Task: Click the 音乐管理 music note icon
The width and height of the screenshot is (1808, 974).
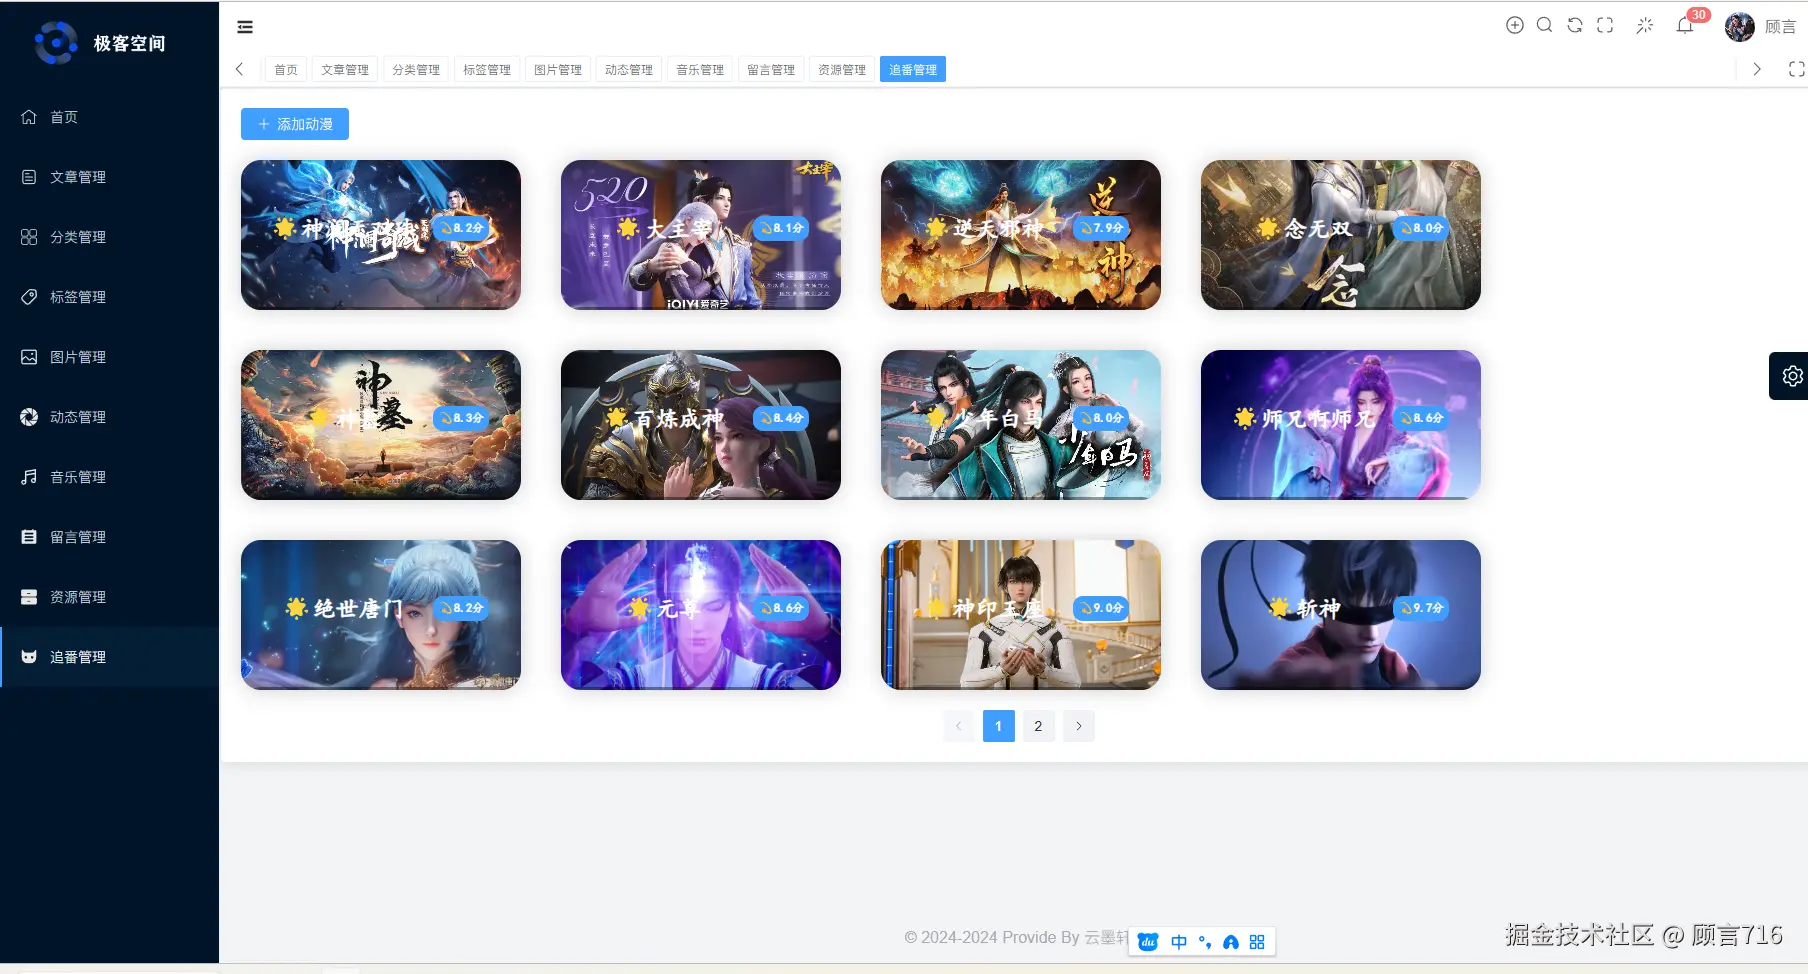Action: 29,477
